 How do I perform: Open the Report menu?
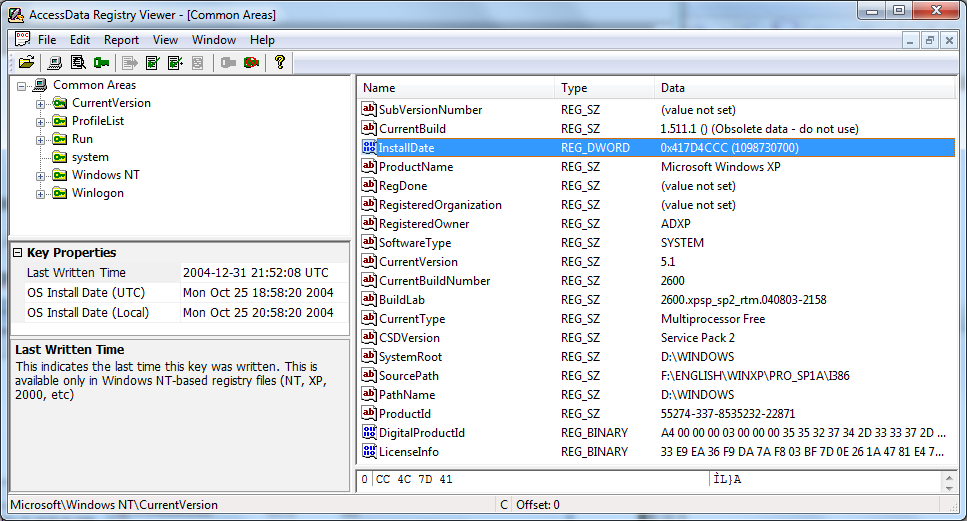(x=121, y=39)
